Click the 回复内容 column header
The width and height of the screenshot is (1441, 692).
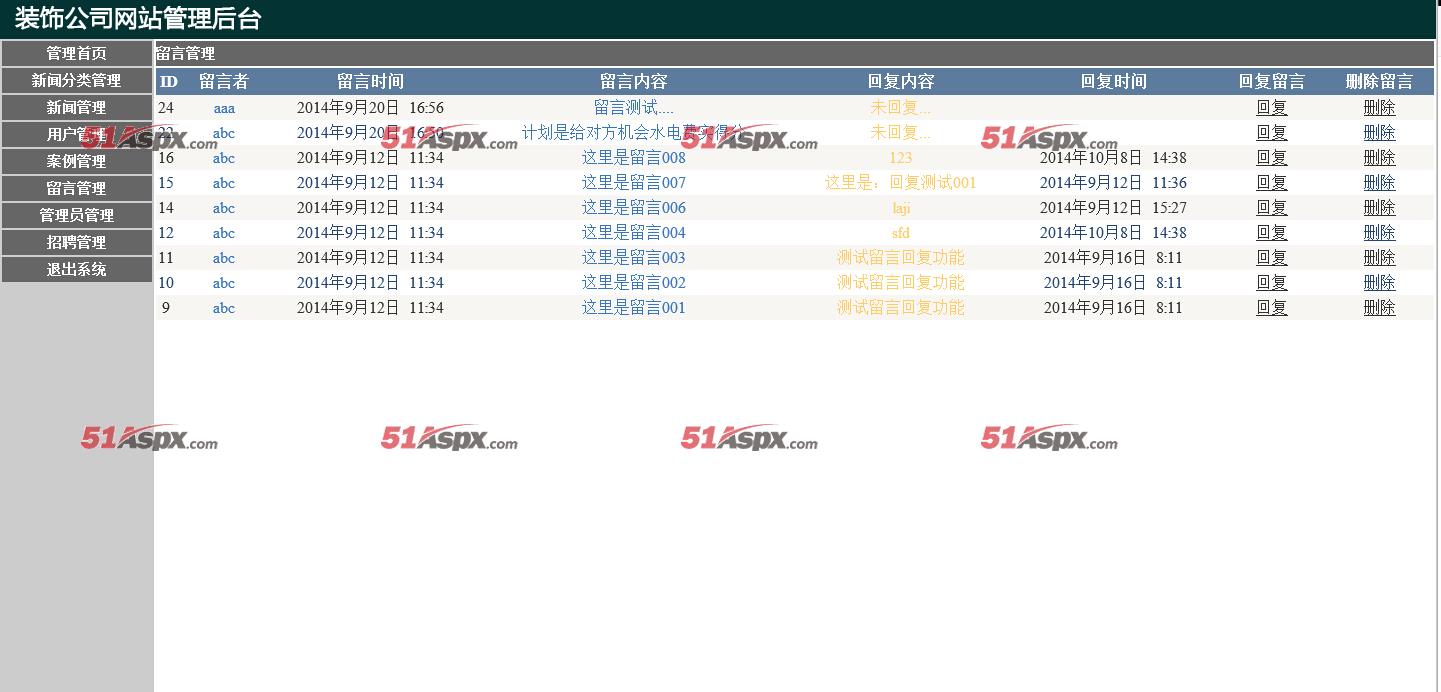point(901,81)
